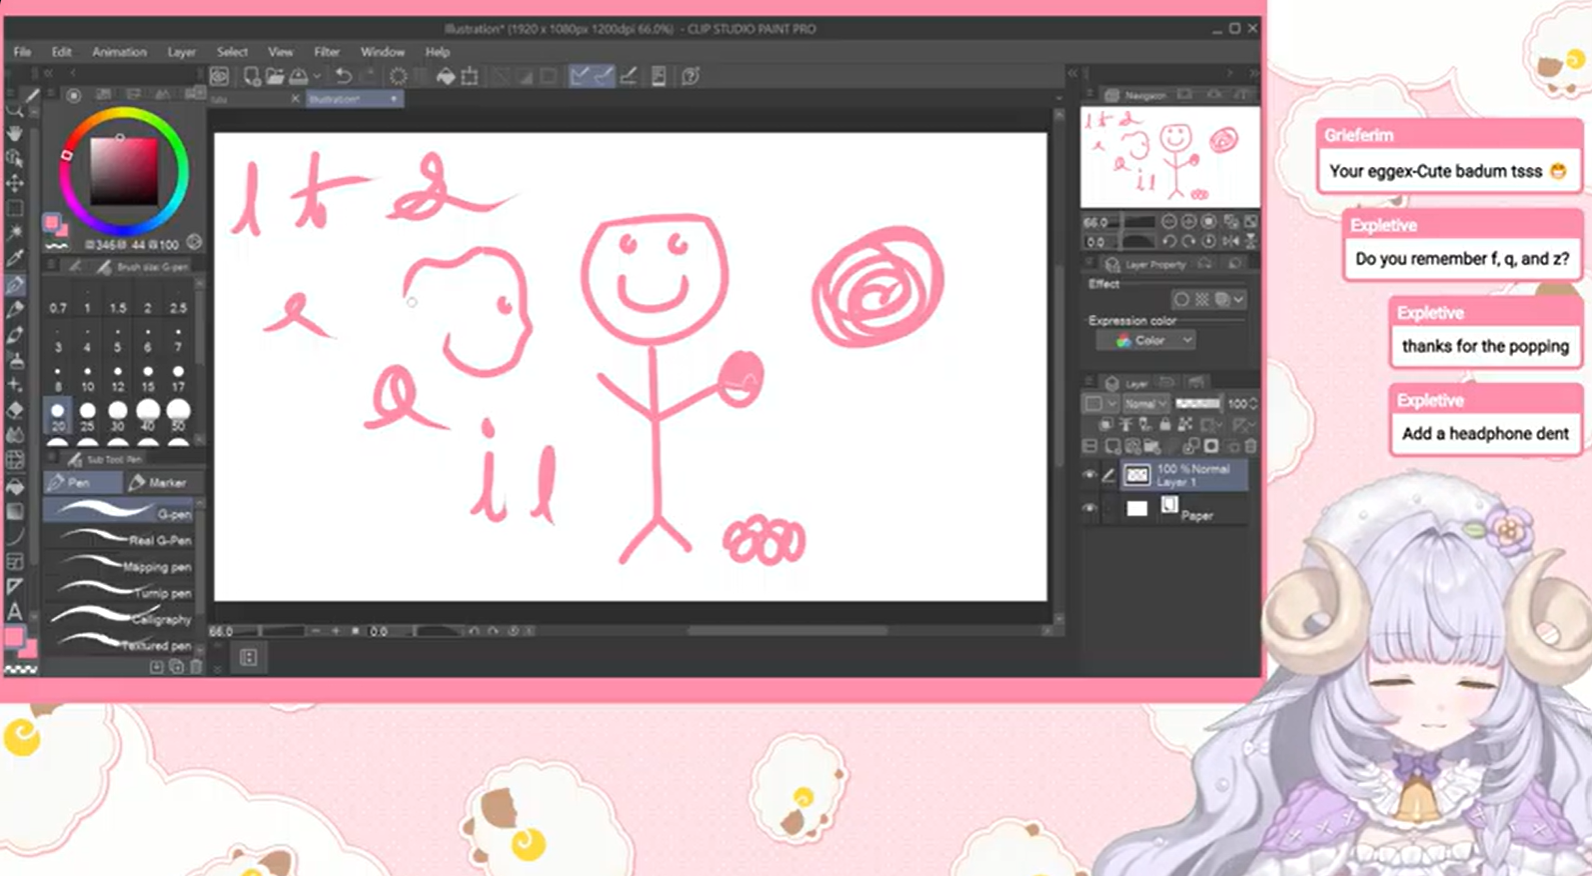The width and height of the screenshot is (1592, 876).
Task: Toggle the lock layer icon
Action: pyautogui.click(x=1165, y=425)
